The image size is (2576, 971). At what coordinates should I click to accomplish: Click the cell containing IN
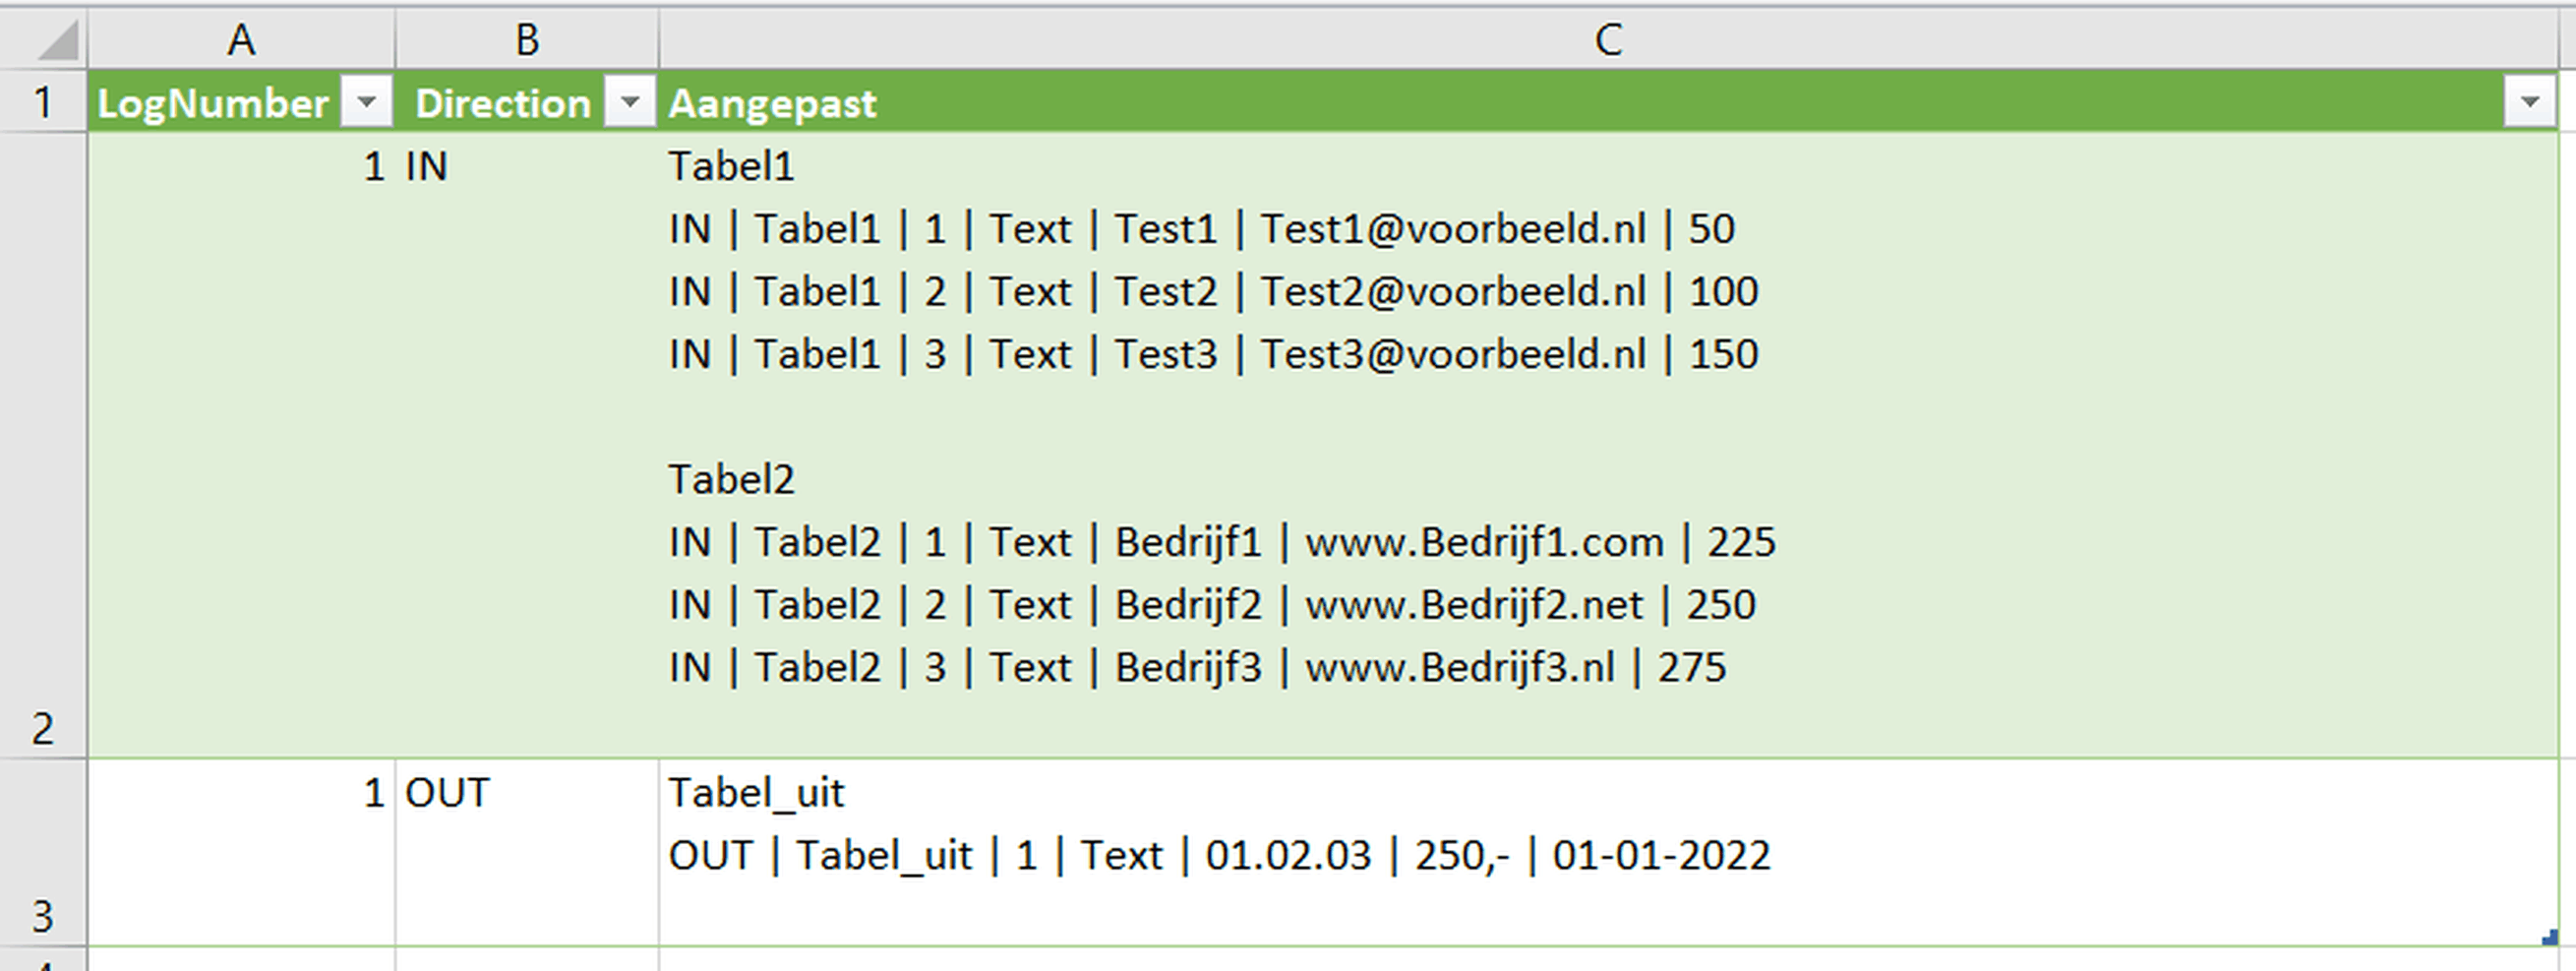(527, 445)
